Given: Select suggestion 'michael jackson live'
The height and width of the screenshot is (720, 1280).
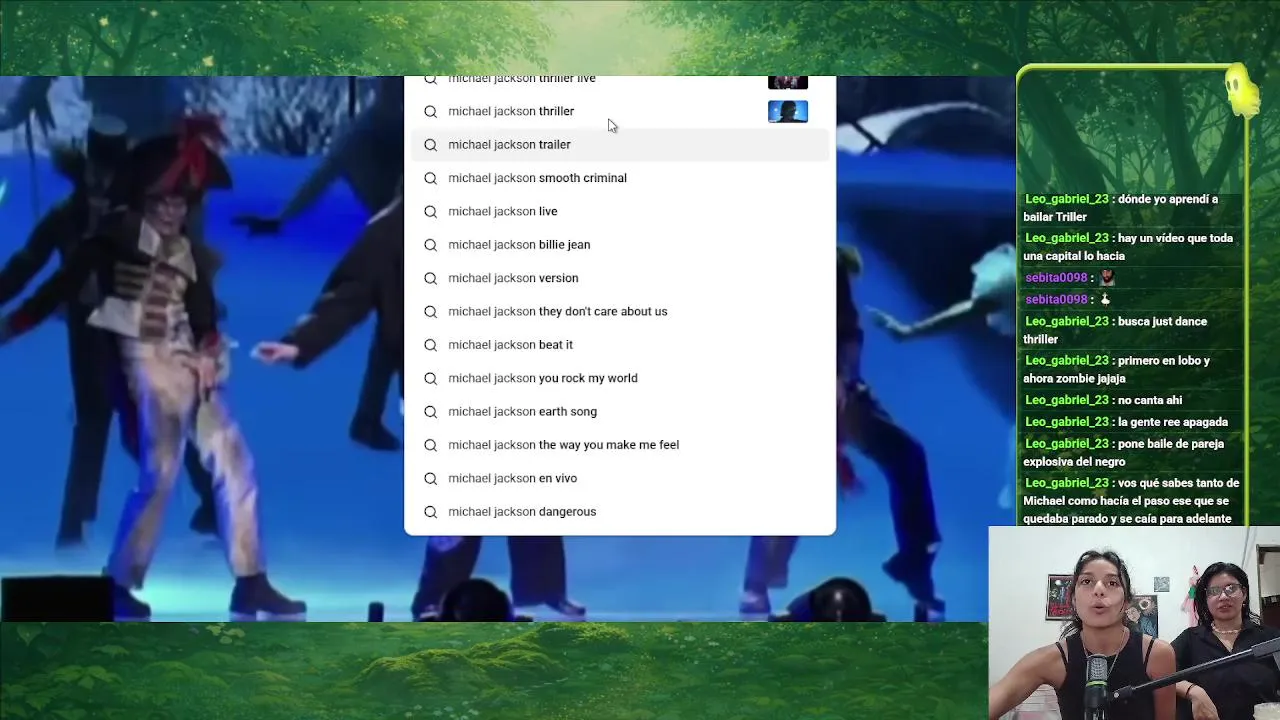Looking at the screenshot, I should click(620, 211).
